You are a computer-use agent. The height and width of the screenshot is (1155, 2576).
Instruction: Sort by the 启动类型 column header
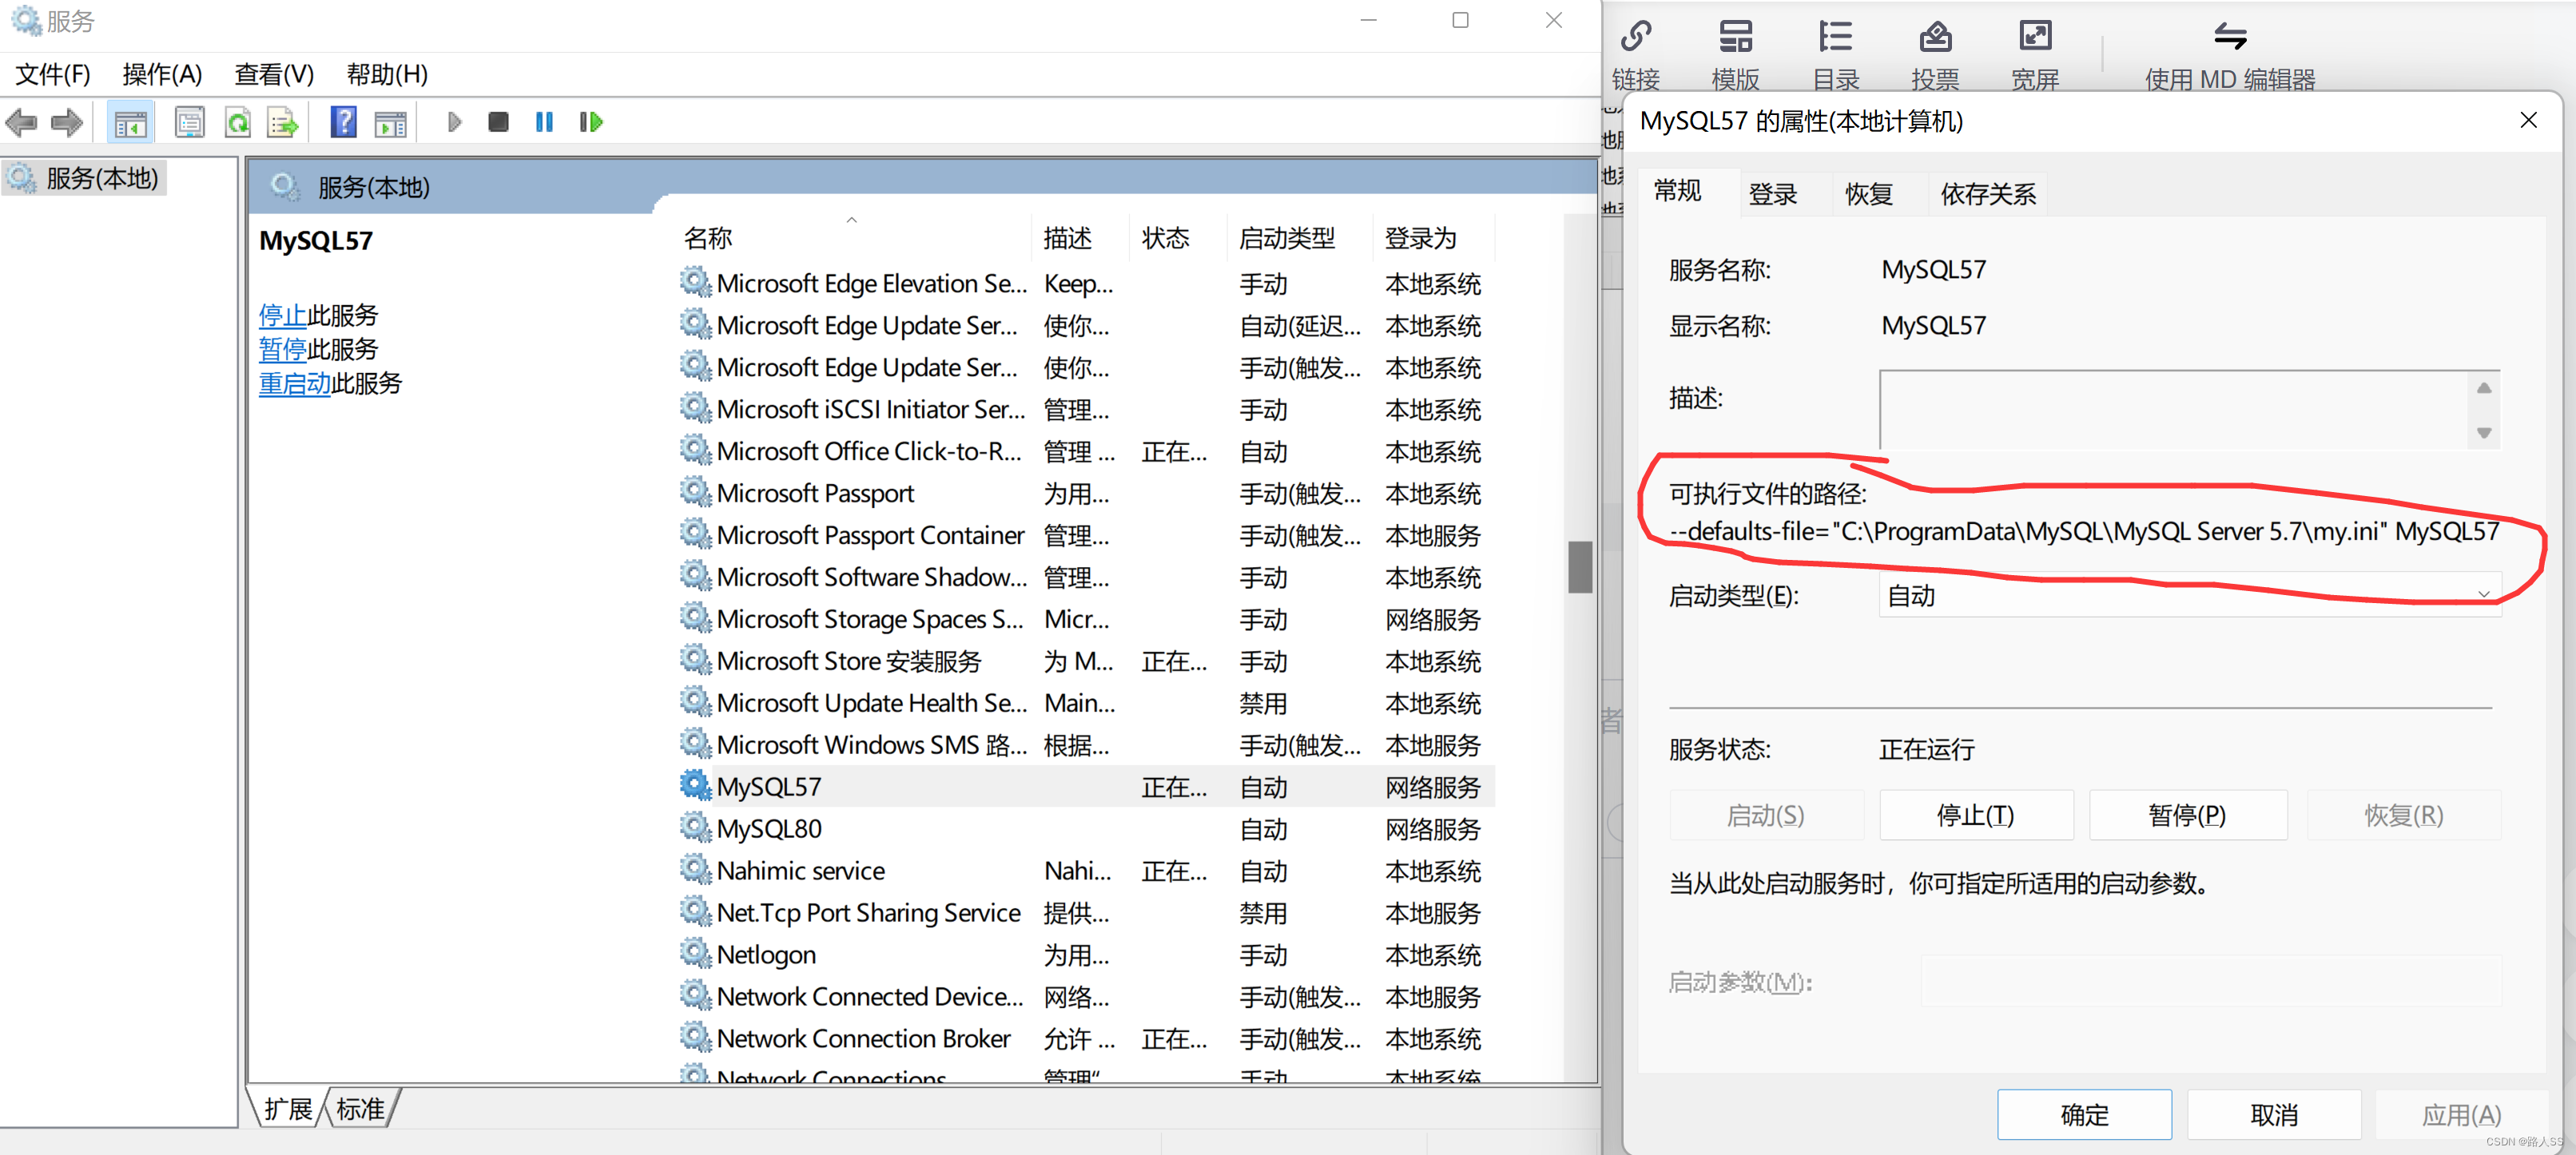tap(1299, 238)
